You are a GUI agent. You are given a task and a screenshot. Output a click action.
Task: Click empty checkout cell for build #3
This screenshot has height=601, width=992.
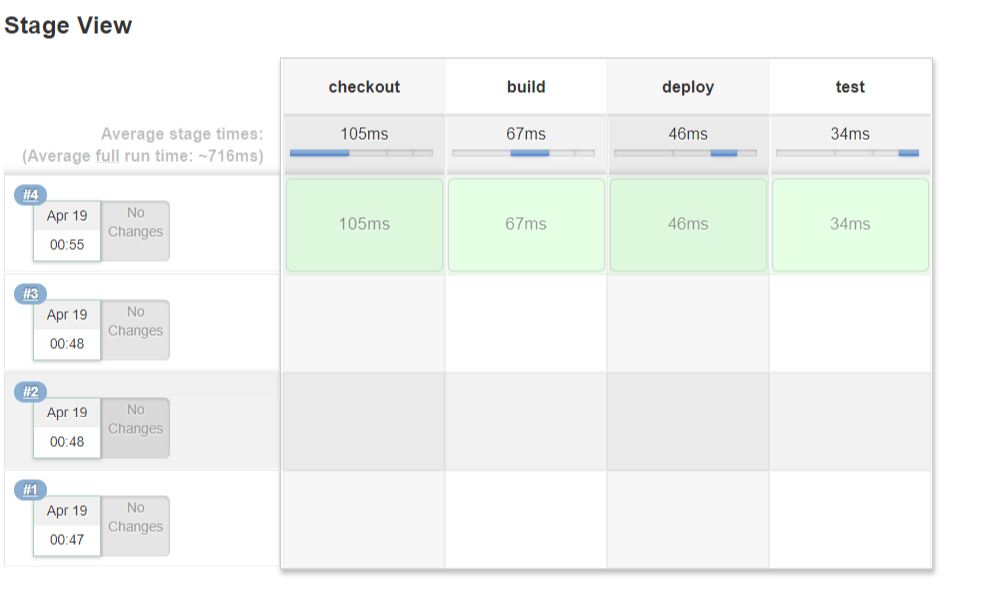(364, 323)
